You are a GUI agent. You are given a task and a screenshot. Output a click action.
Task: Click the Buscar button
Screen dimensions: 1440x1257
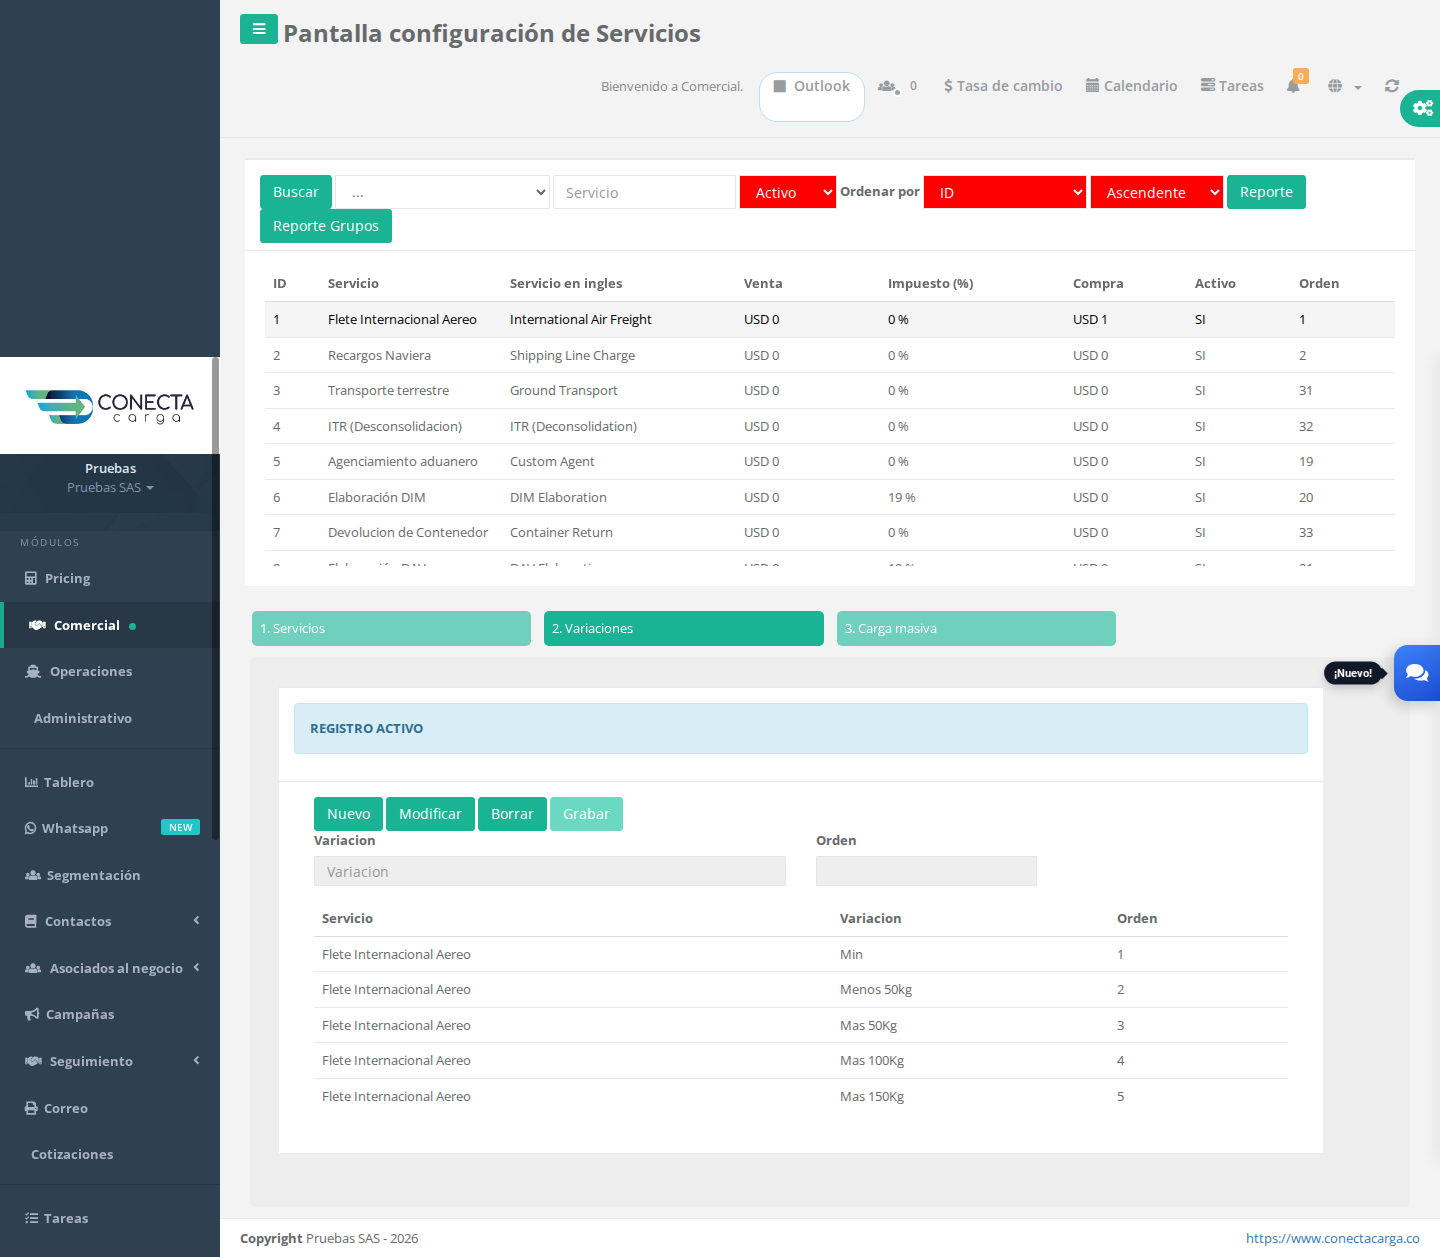[296, 192]
